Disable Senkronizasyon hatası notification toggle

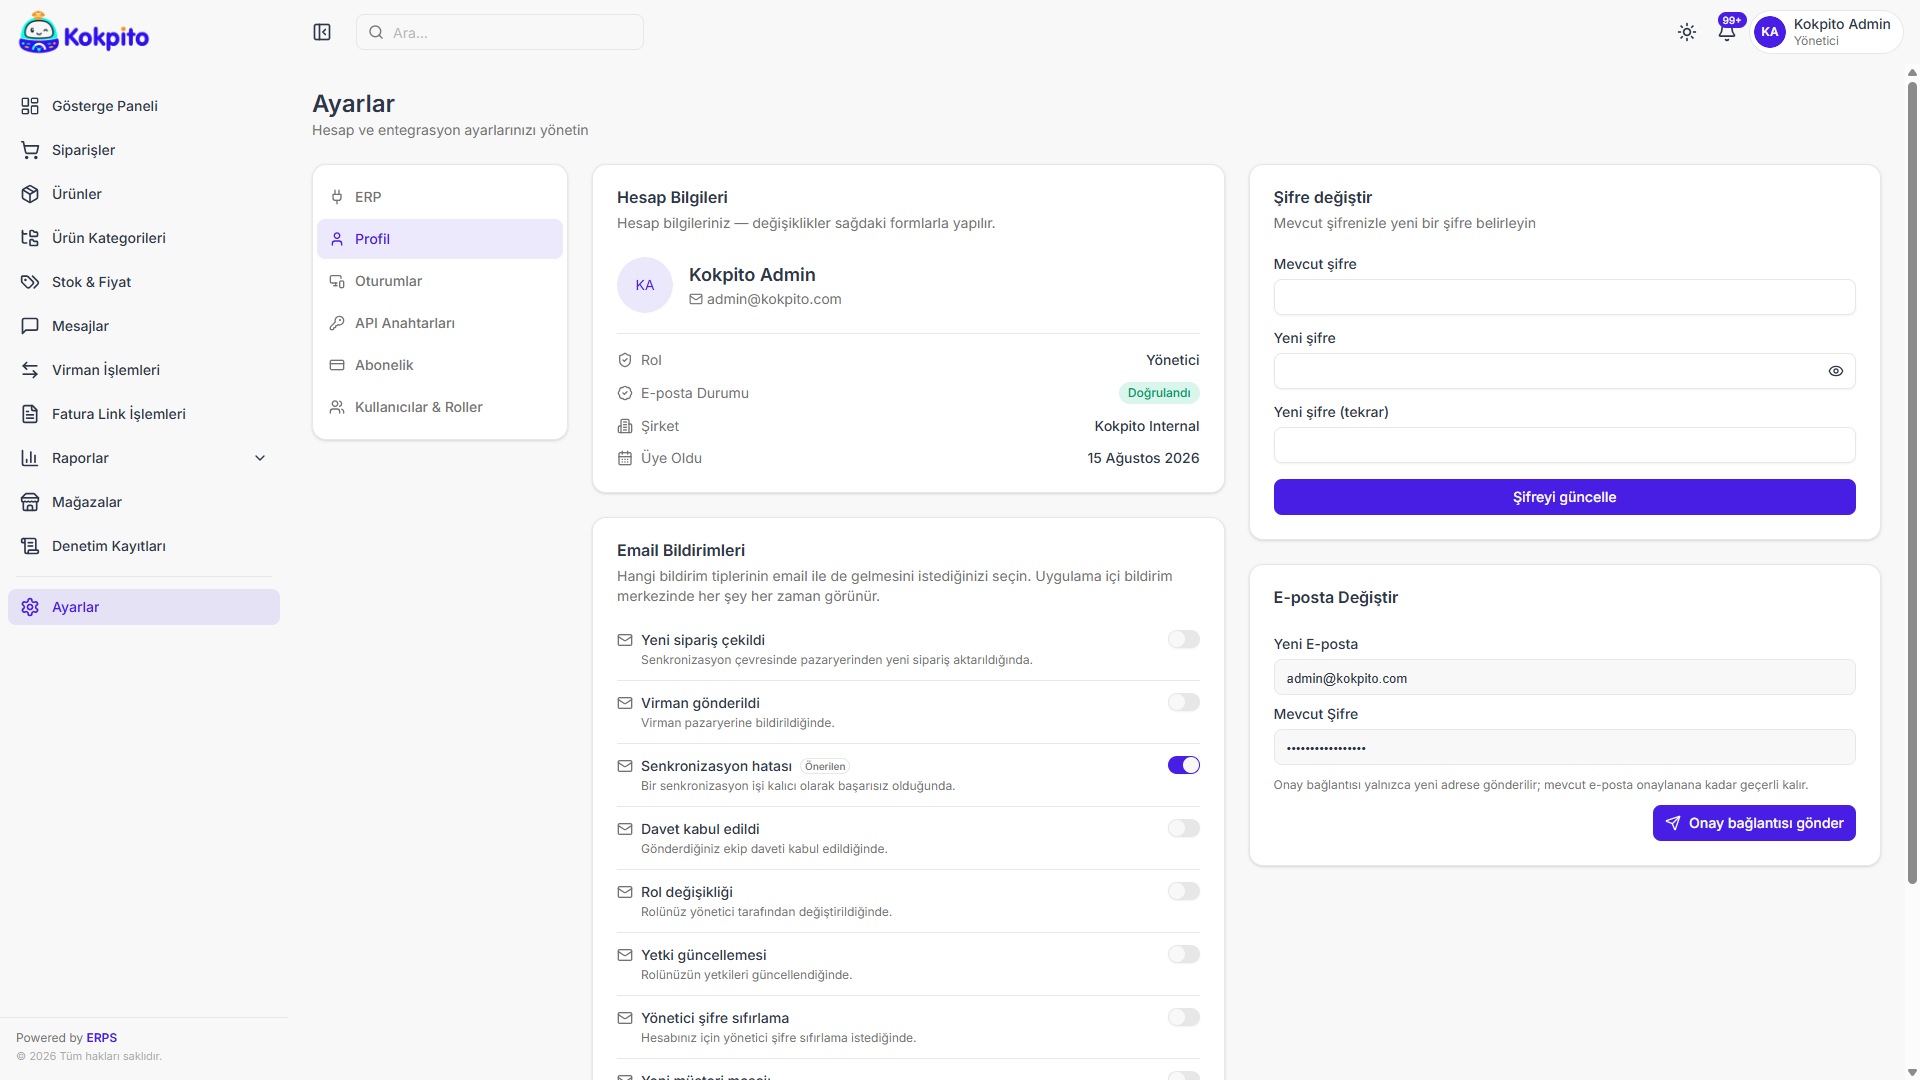click(x=1183, y=765)
